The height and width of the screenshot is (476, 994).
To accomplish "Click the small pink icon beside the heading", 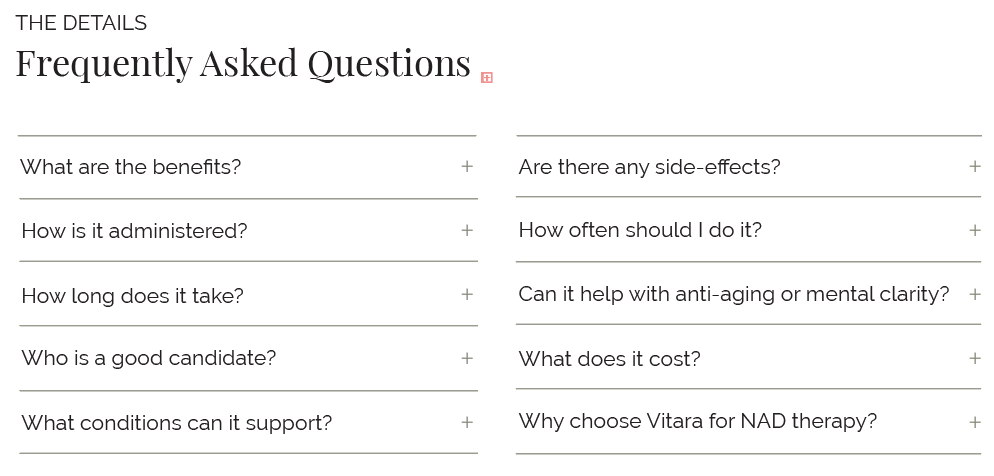I will pos(487,77).
